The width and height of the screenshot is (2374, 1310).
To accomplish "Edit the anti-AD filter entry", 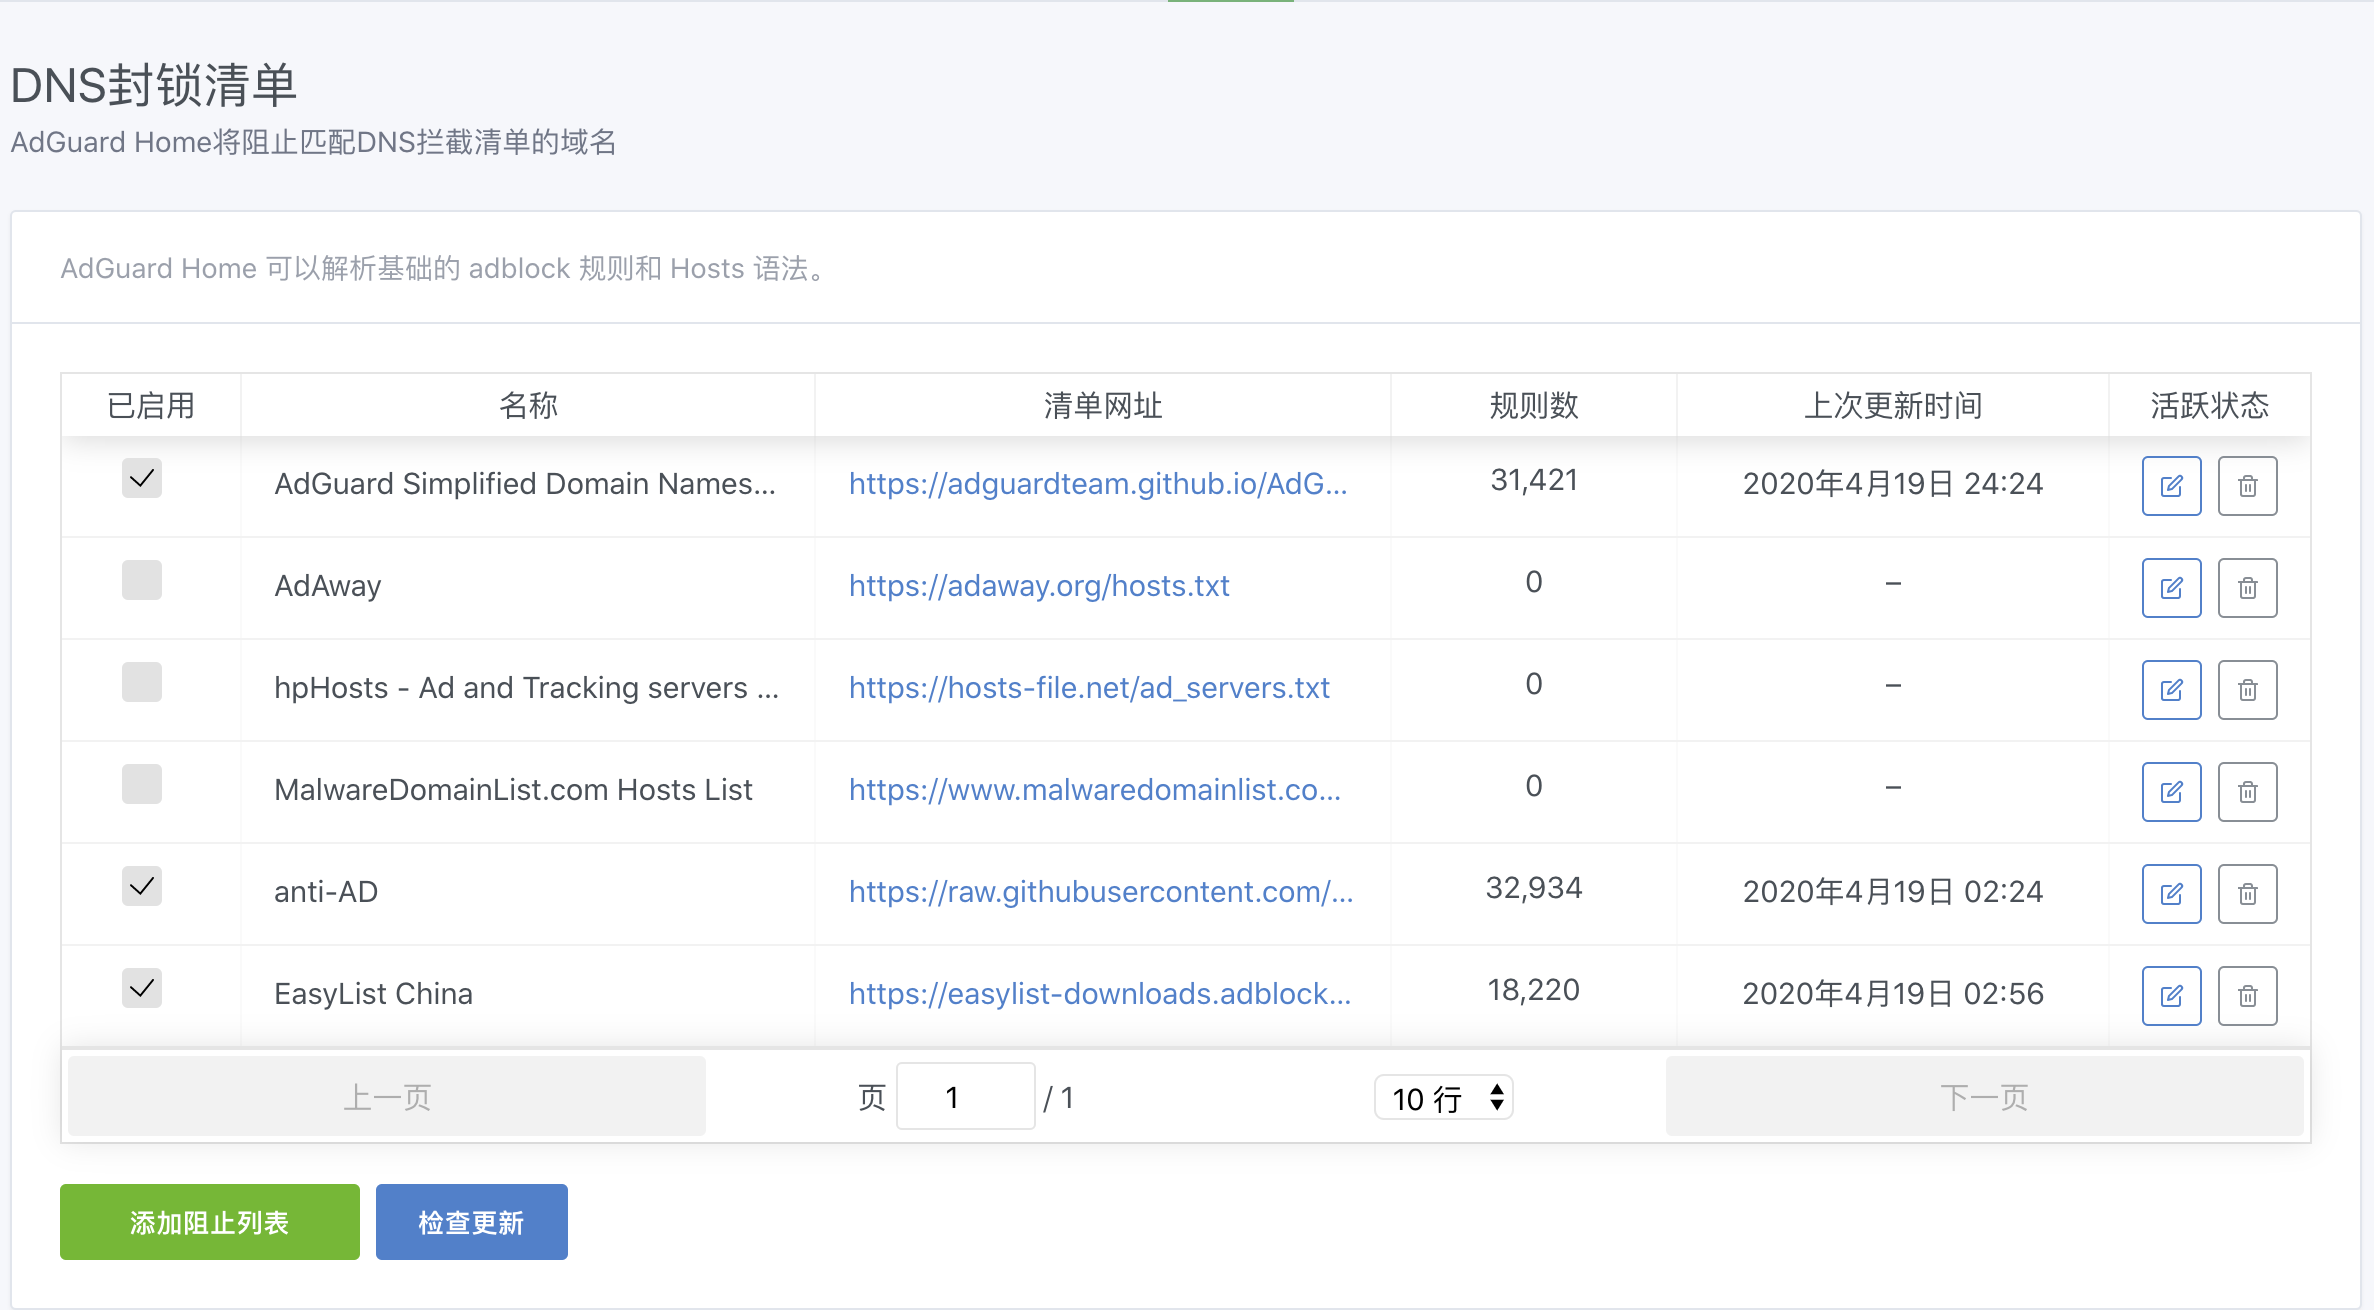I will tap(2171, 894).
